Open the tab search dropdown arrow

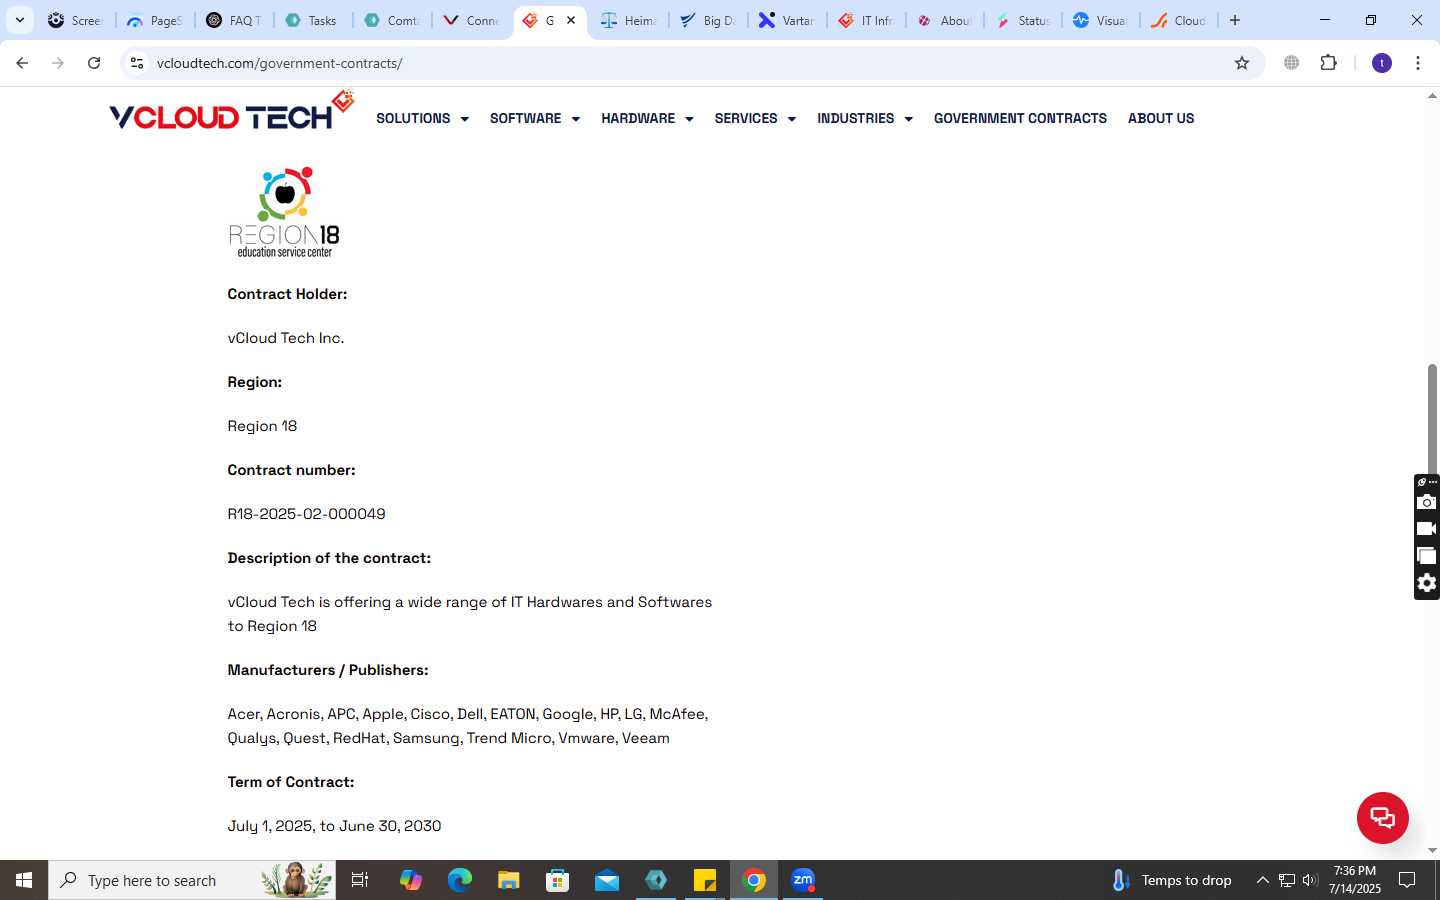click(19, 20)
